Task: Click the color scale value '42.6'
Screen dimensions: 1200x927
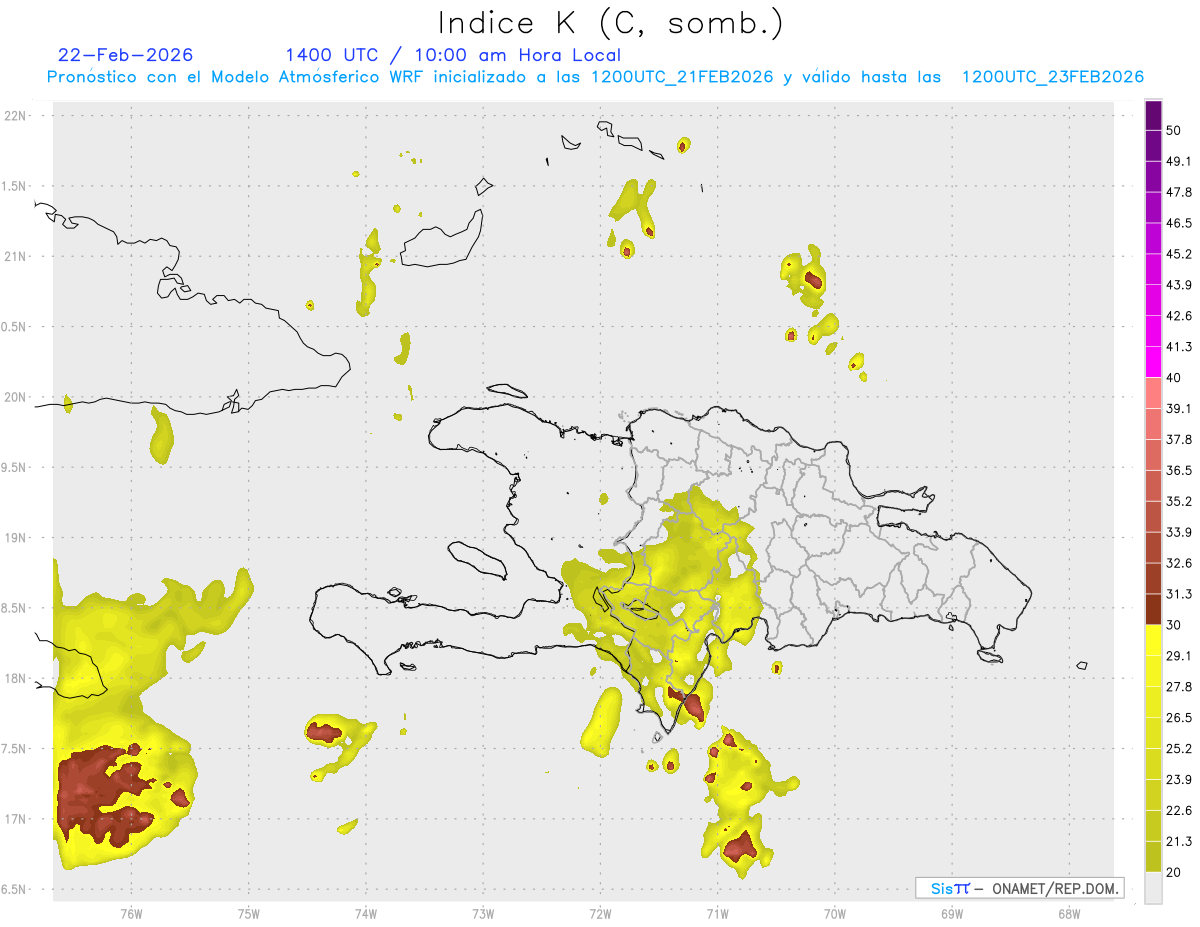Action: 1179,316
